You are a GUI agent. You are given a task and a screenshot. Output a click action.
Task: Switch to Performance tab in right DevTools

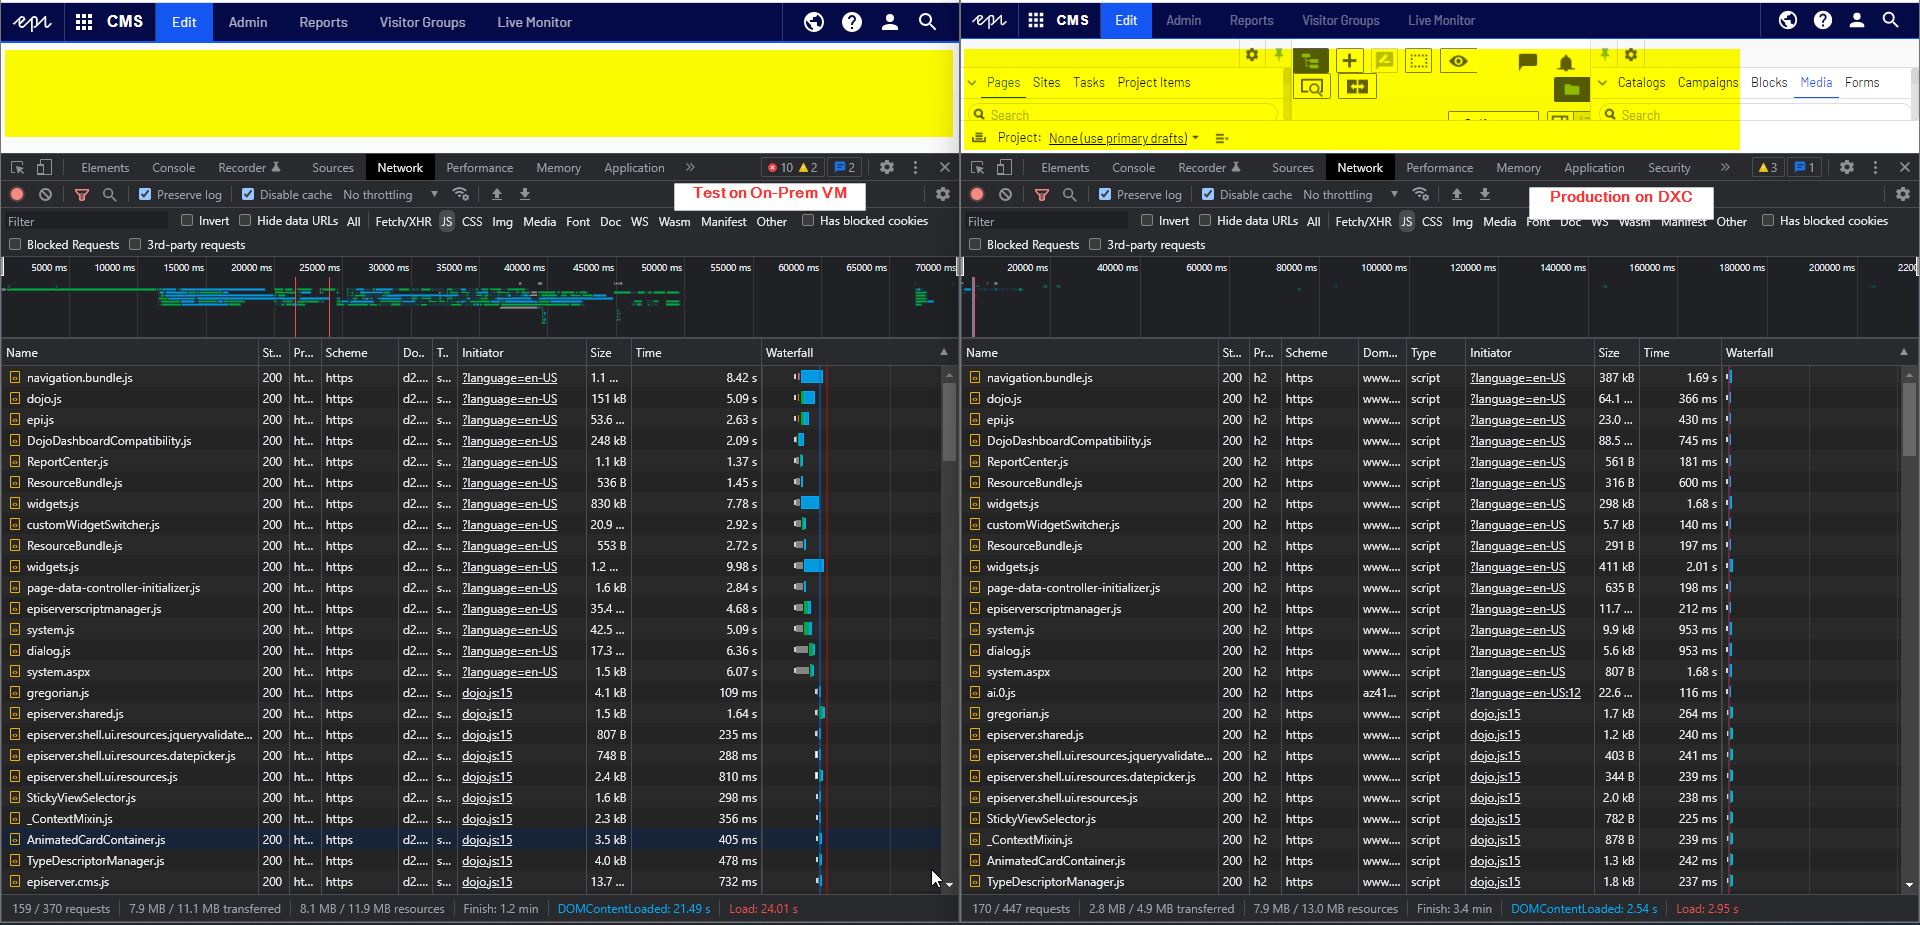pos(1438,168)
